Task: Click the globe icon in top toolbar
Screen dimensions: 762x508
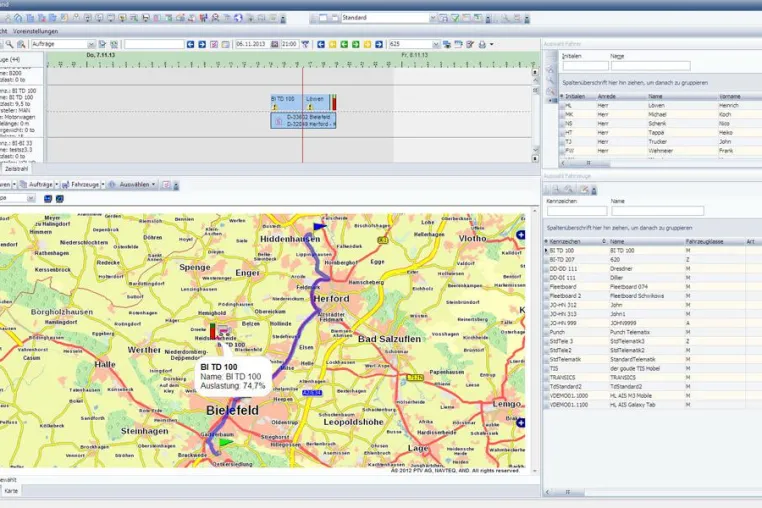Action: tap(238, 18)
